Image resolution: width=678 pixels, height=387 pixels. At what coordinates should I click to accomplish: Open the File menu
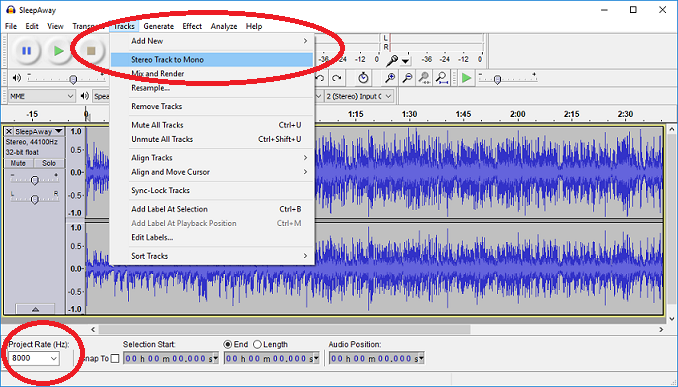11,26
